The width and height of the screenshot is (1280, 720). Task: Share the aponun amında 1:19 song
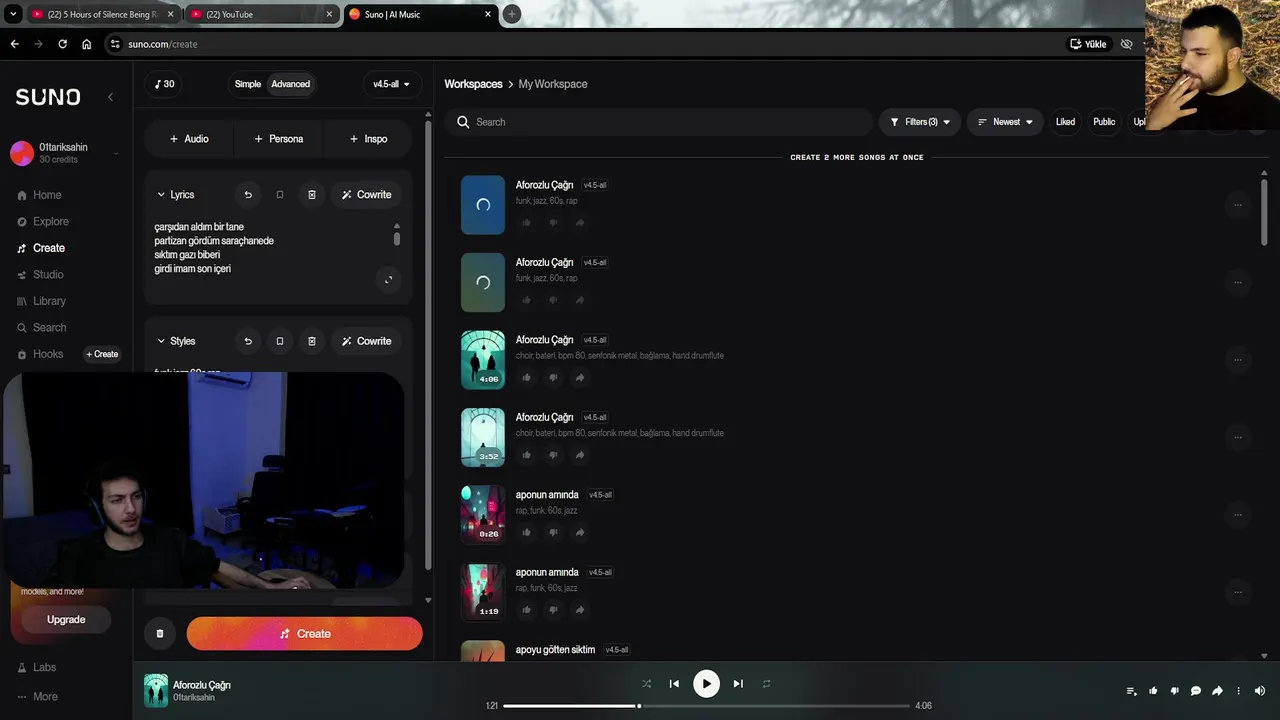[580, 610]
